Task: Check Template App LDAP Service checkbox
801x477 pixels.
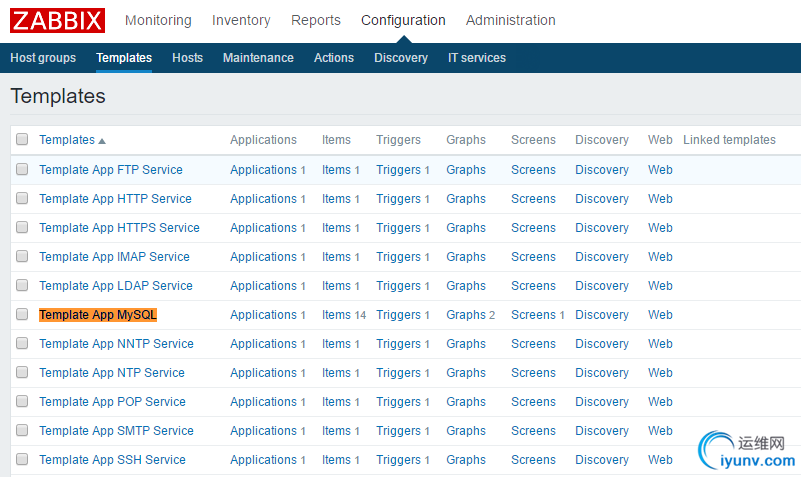Action: point(22,285)
